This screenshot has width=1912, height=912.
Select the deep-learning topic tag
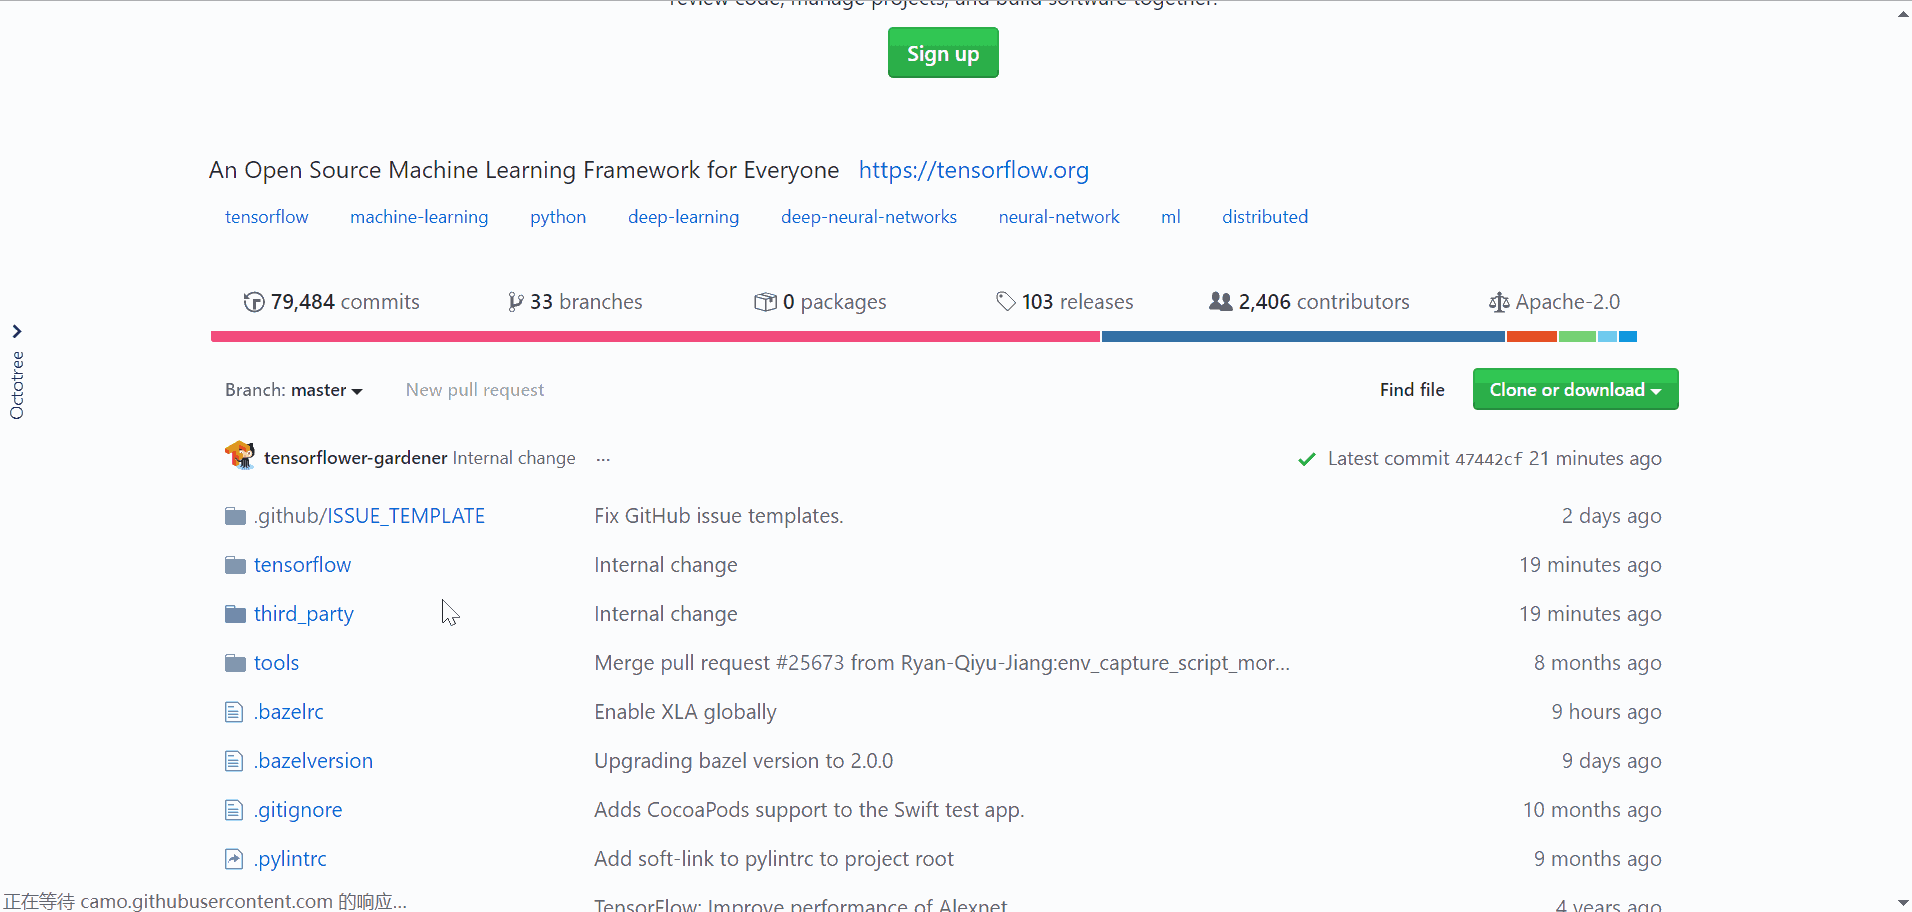[684, 217]
